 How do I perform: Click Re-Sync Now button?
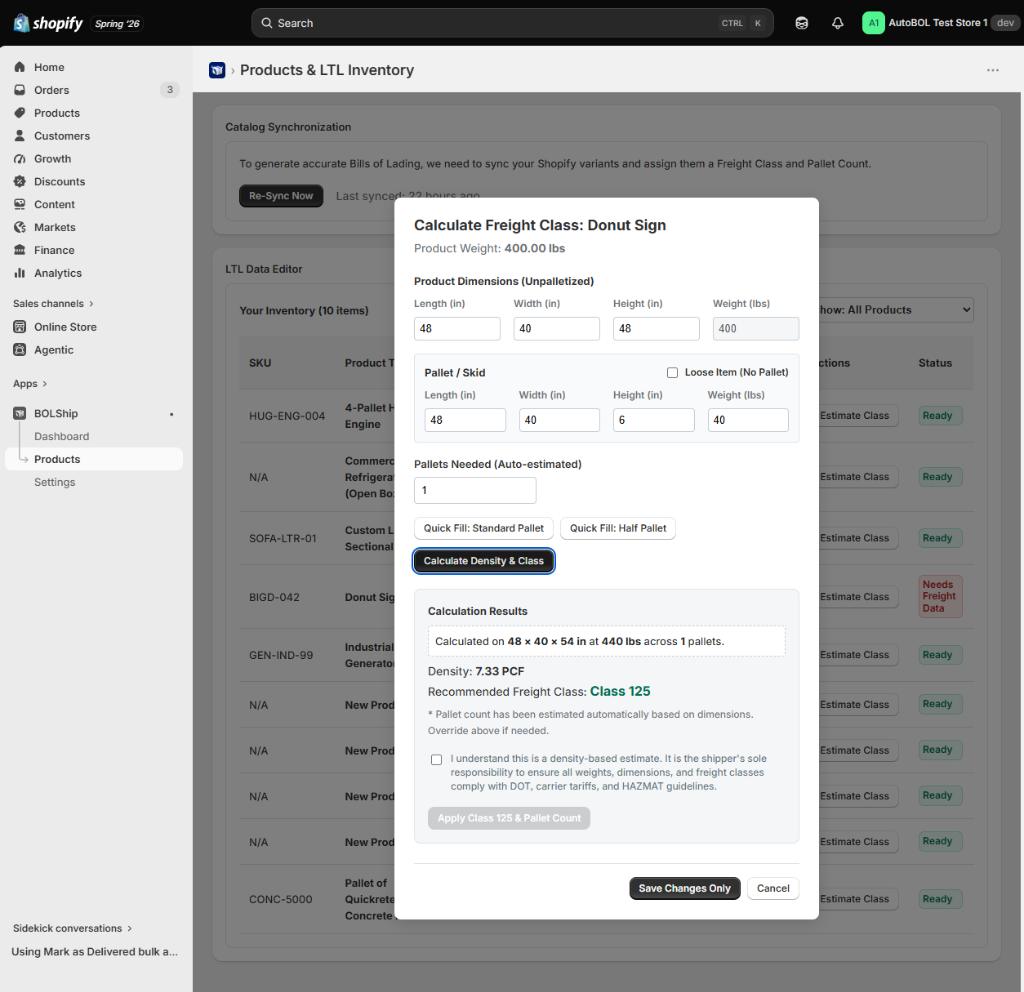[x=281, y=196]
